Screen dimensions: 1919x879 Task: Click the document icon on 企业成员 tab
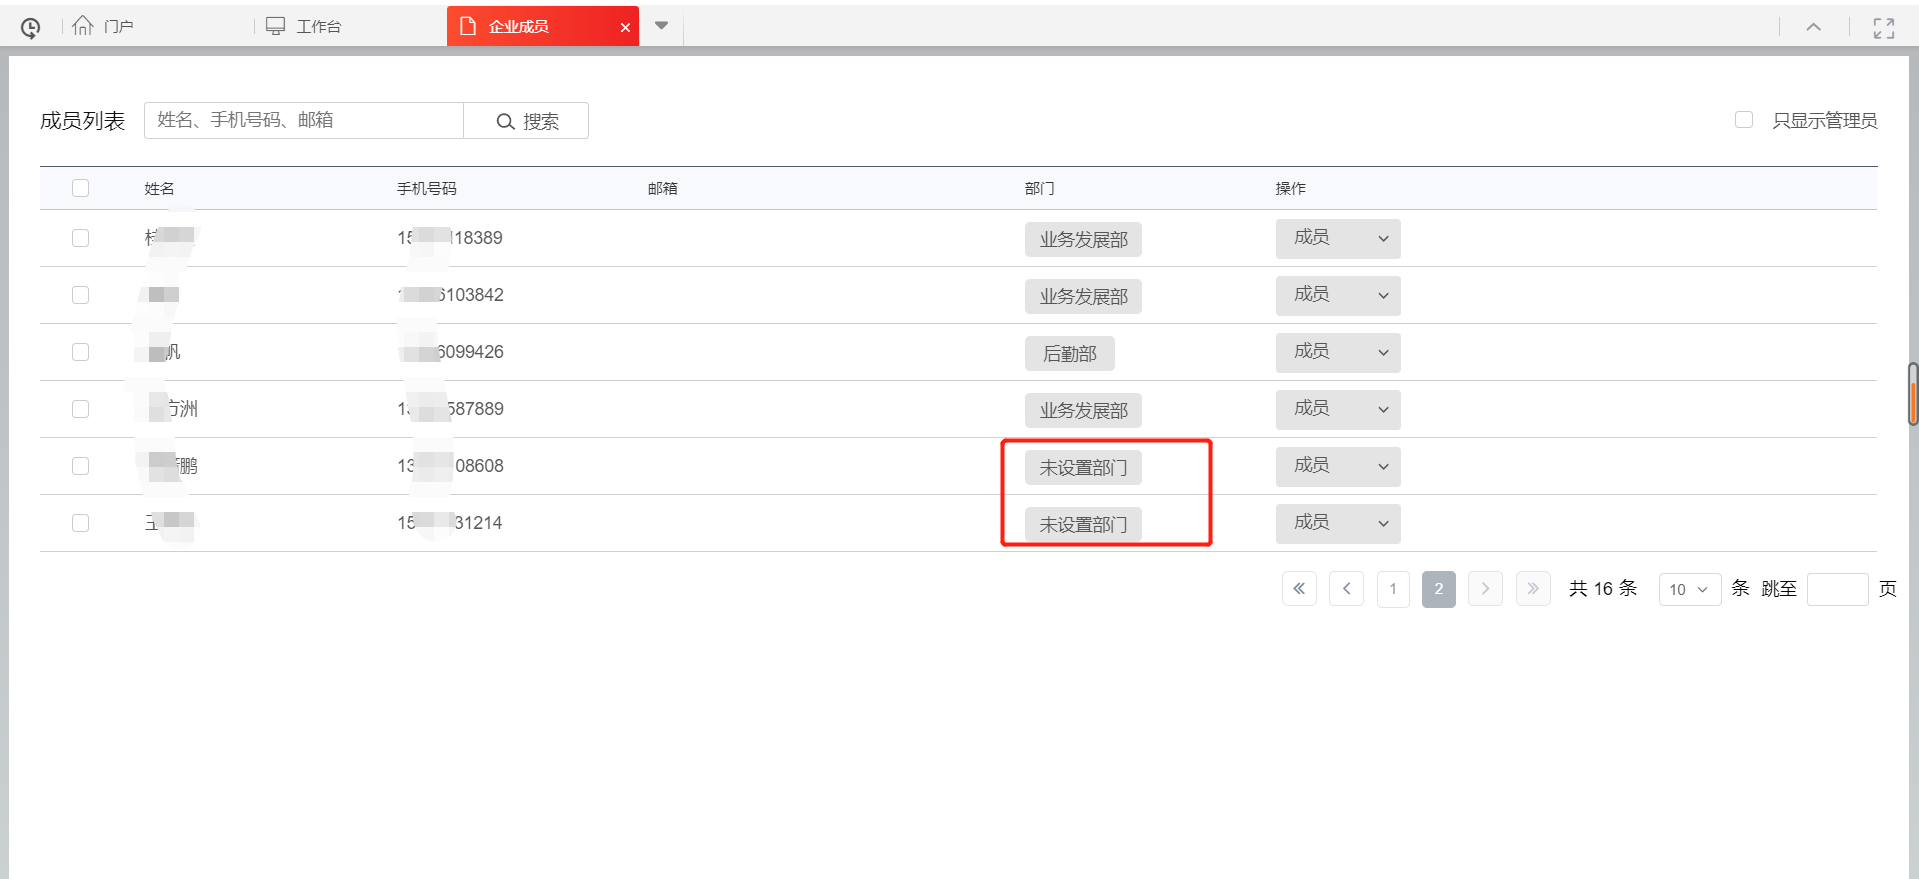(467, 26)
